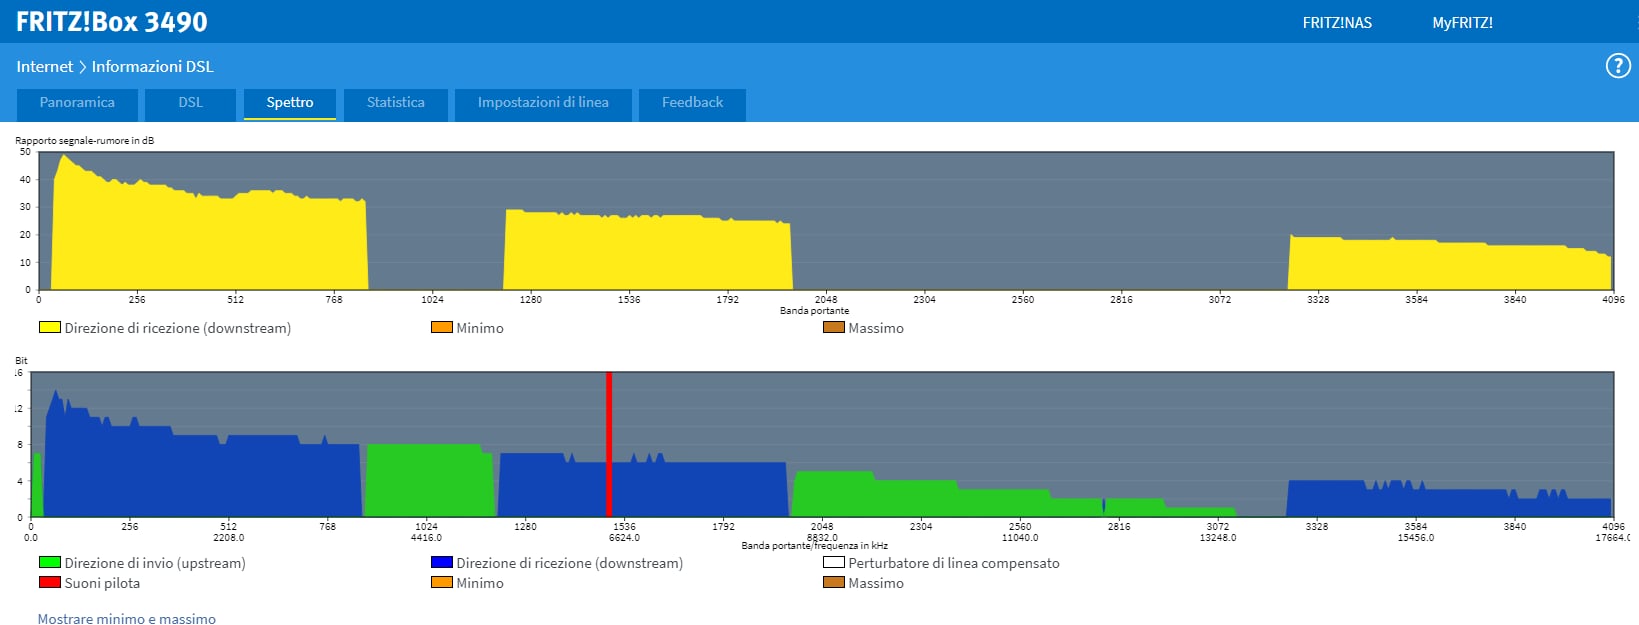The height and width of the screenshot is (625, 1639).
Task: Click the help question mark icon
Action: (x=1617, y=66)
